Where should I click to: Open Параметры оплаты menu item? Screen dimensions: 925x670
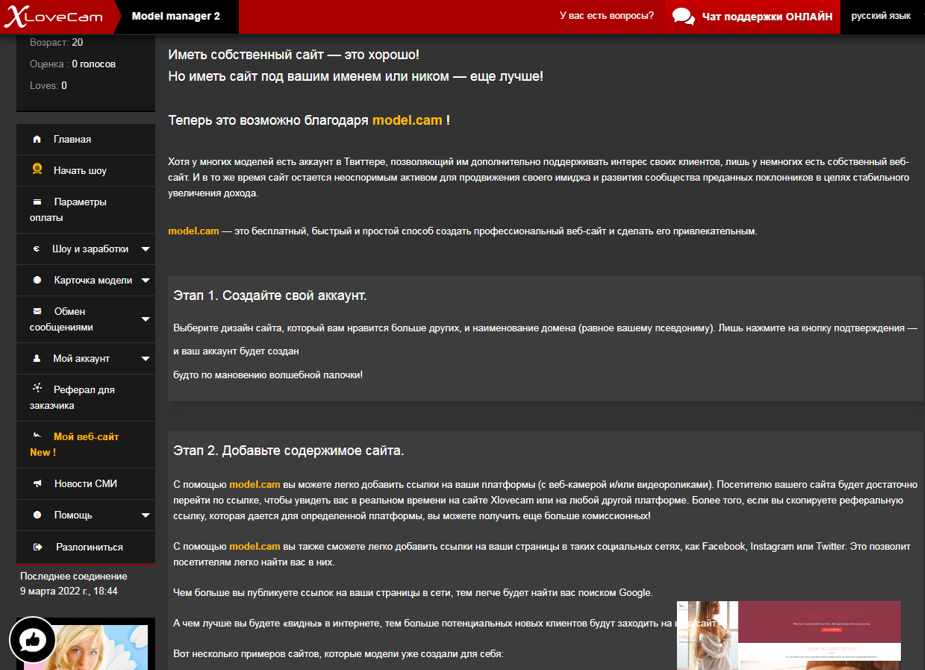(86, 209)
